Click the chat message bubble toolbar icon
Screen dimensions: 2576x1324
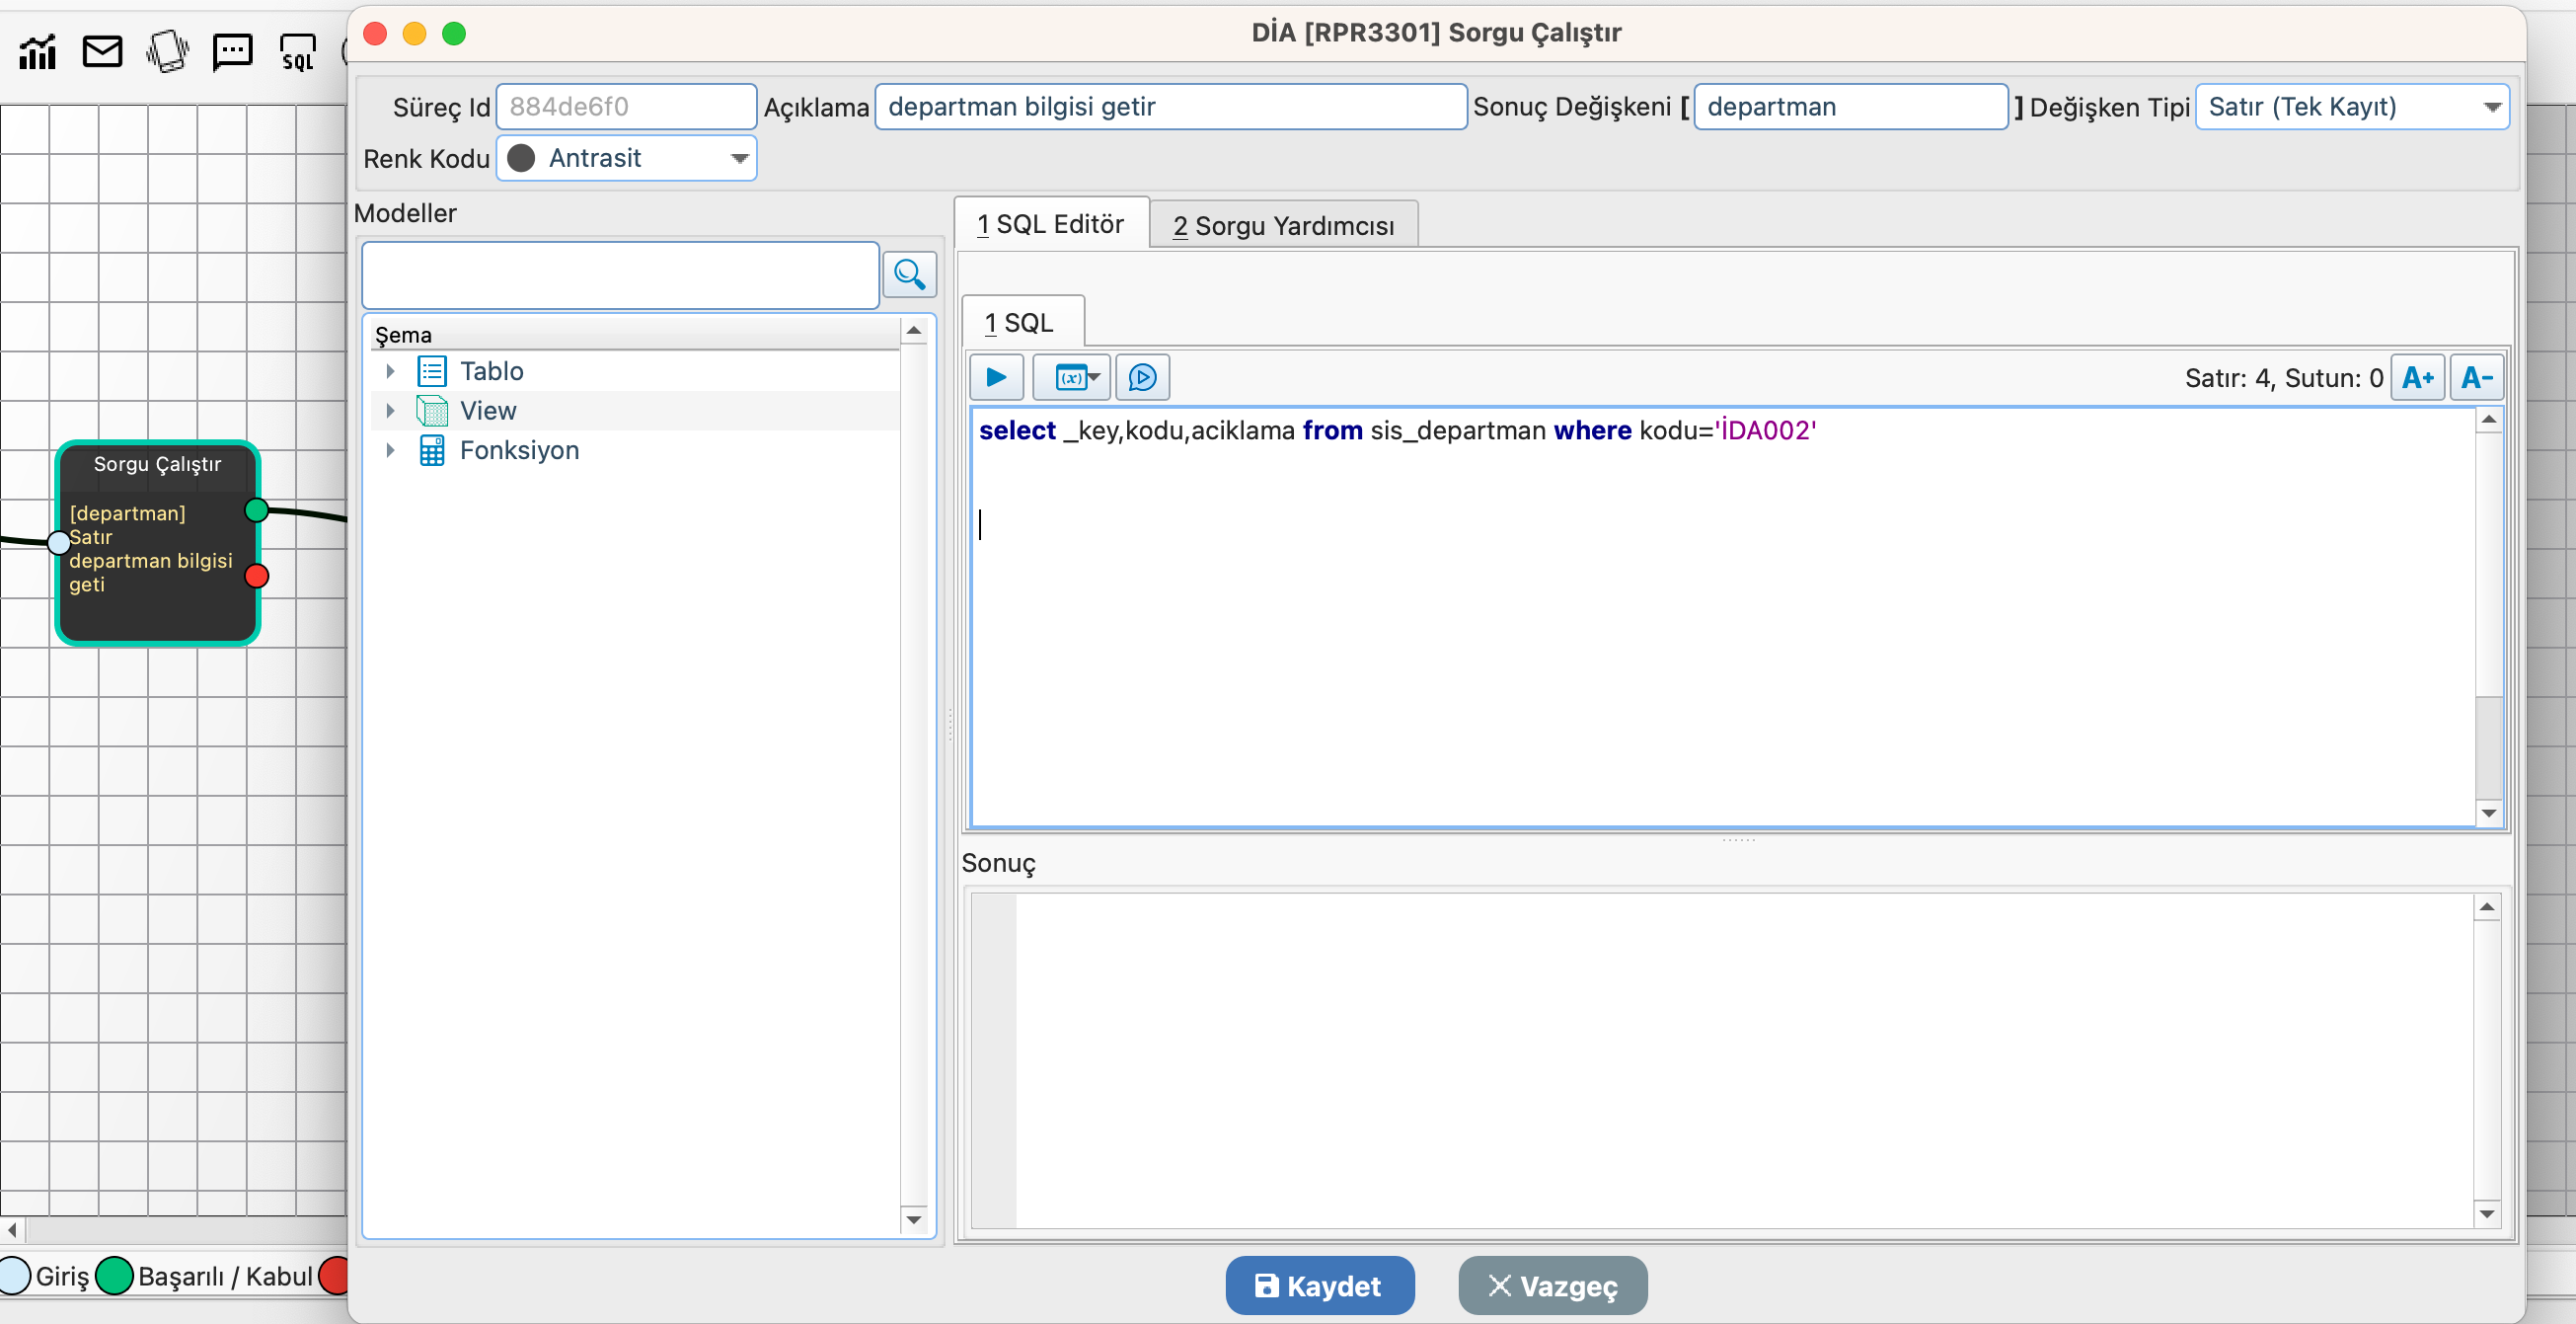[232, 51]
